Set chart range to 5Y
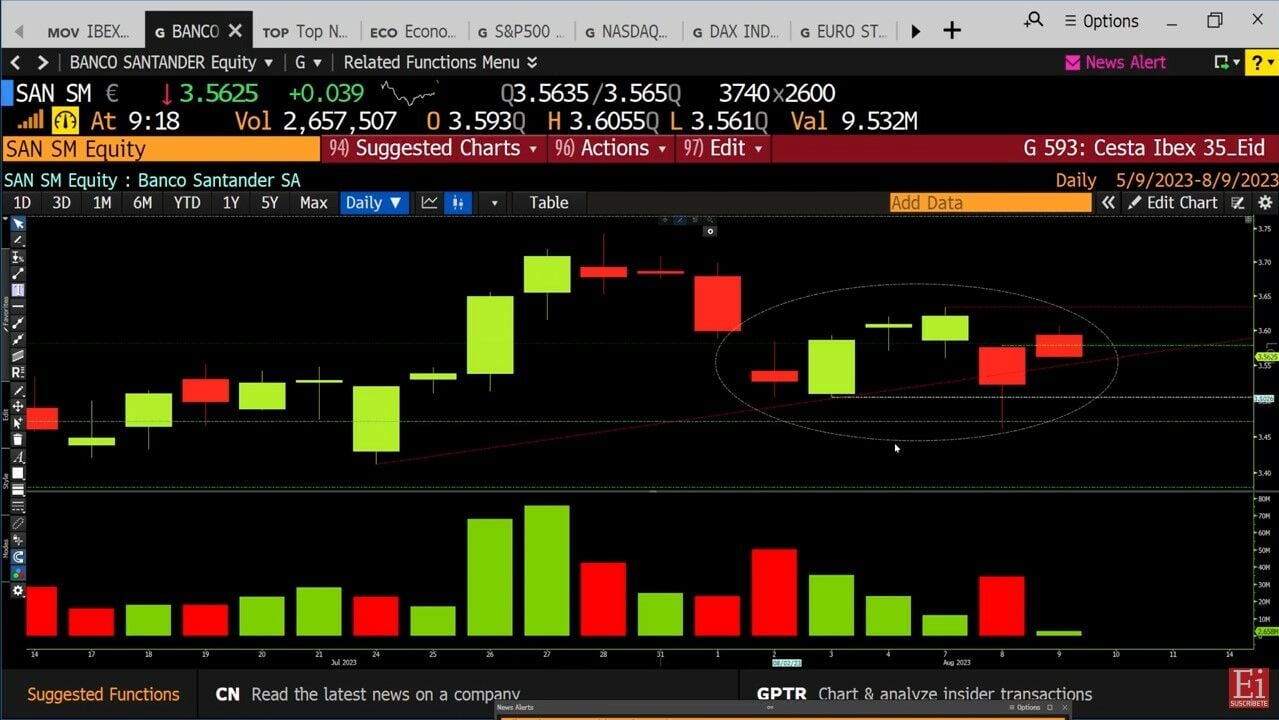The width and height of the screenshot is (1279, 720). point(270,202)
